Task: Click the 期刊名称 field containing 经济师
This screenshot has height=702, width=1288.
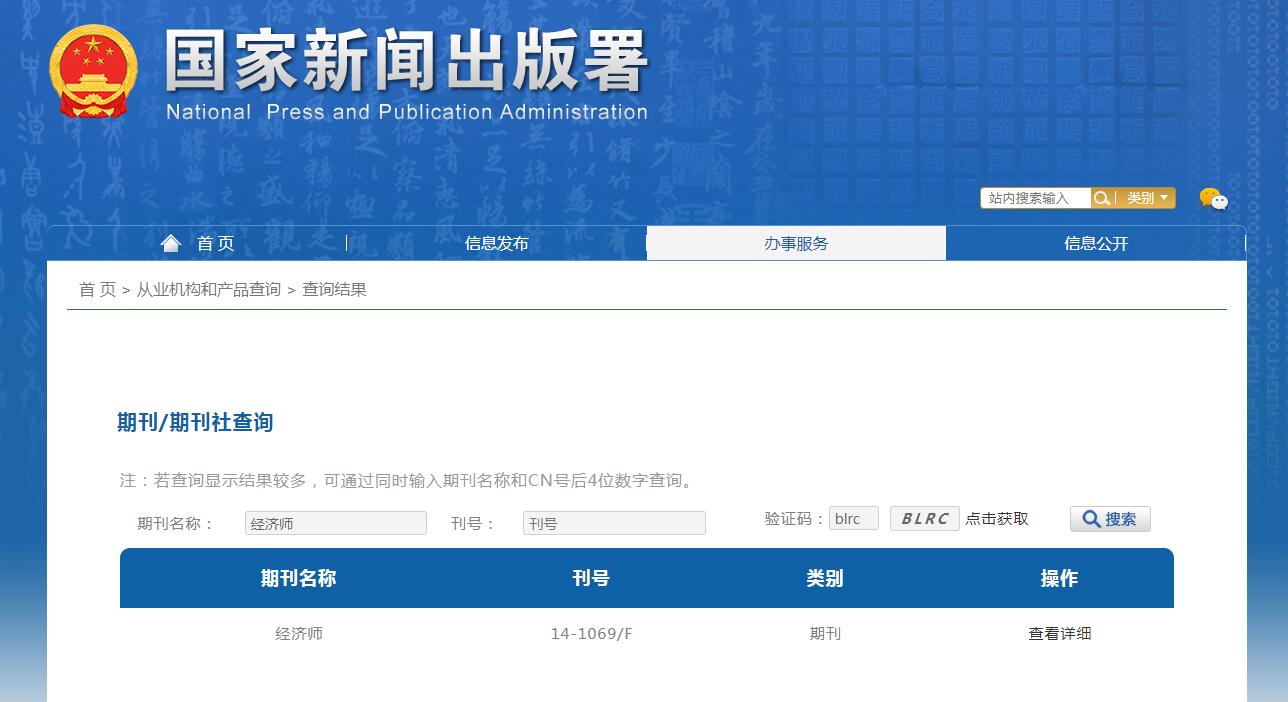Action: point(336,522)
